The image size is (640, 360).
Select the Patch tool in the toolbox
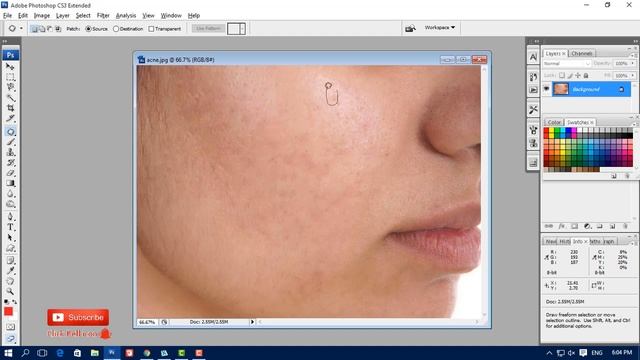click(x=10, y=132)
